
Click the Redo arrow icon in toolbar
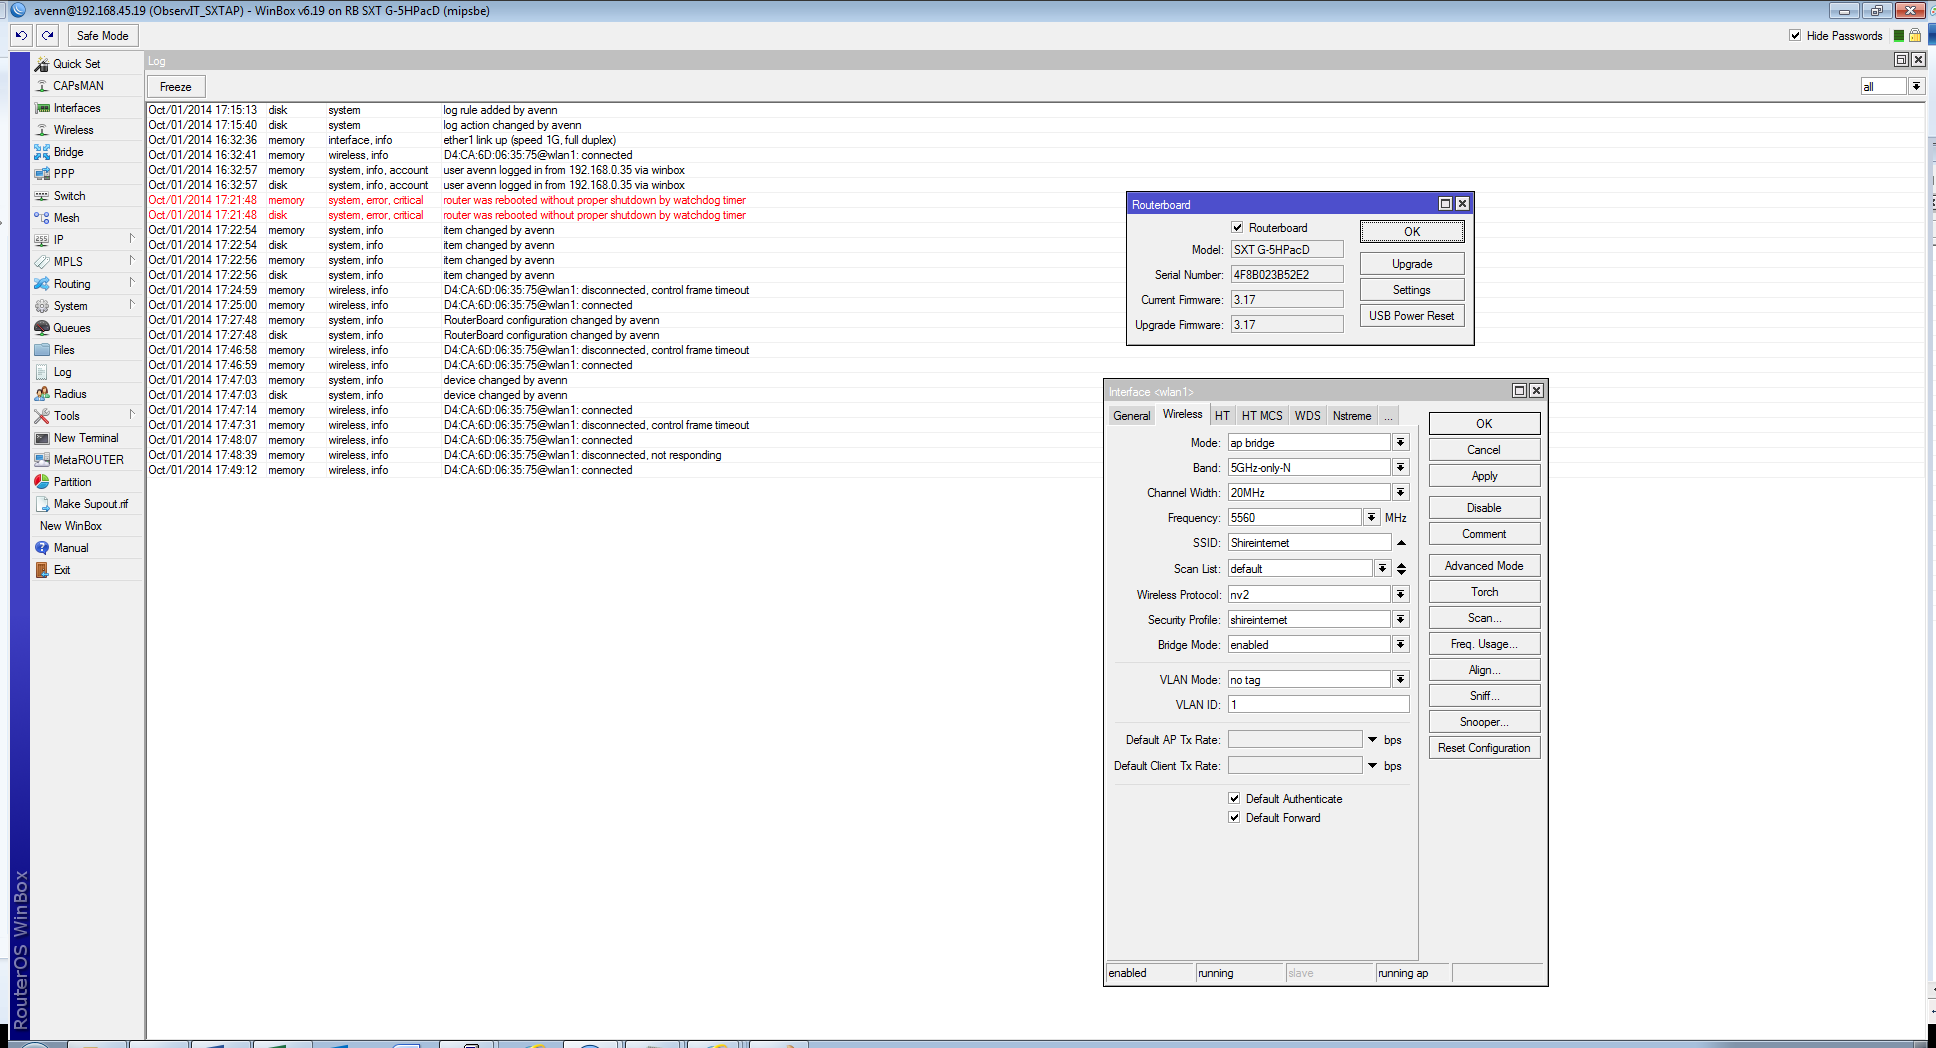47,35
